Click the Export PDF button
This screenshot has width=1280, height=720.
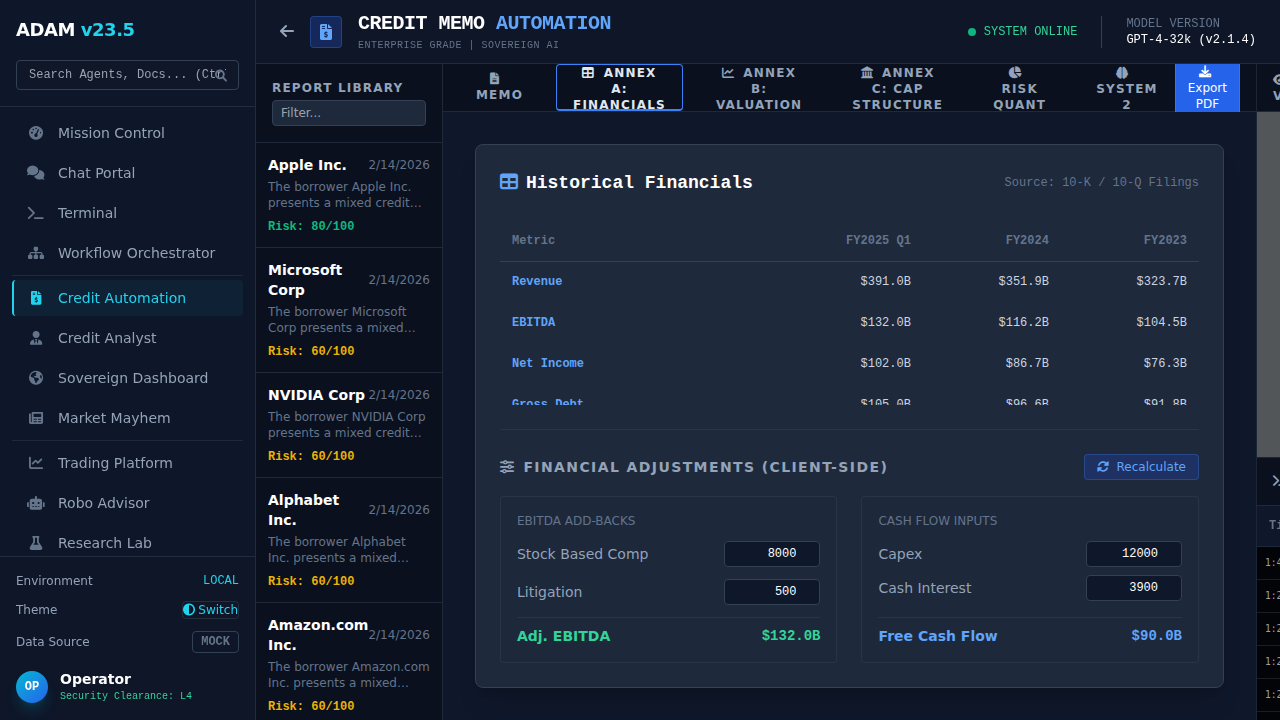[x=1207, y=88]
